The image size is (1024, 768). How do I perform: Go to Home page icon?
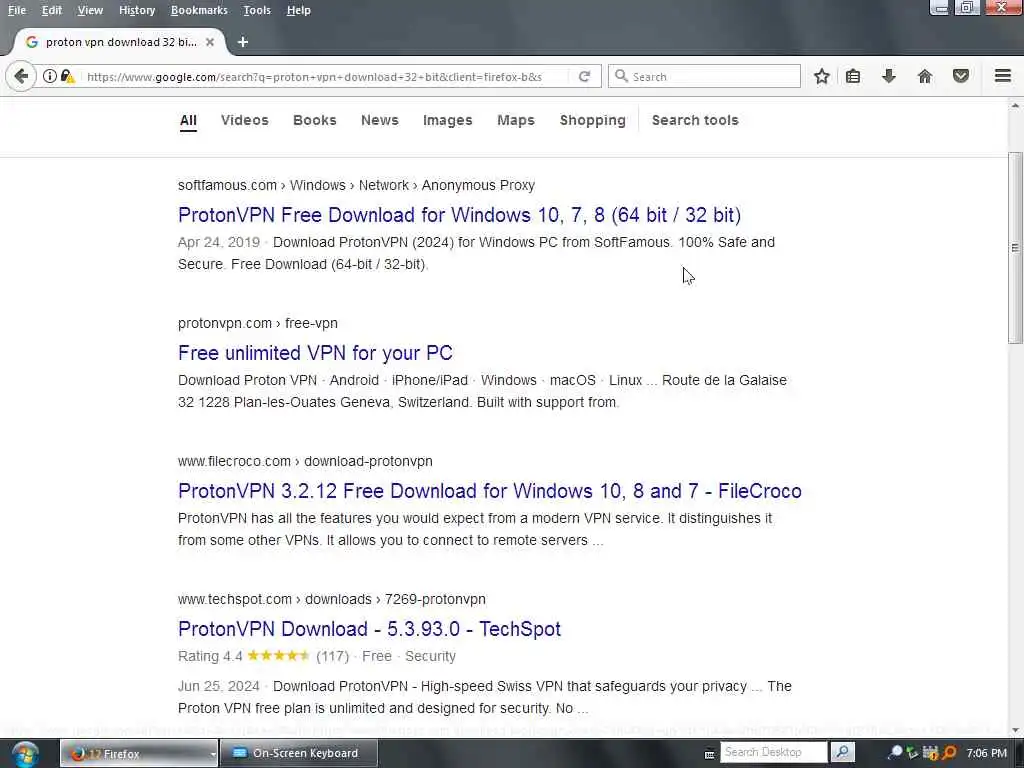pyautogui.click(x=925, y=76)
